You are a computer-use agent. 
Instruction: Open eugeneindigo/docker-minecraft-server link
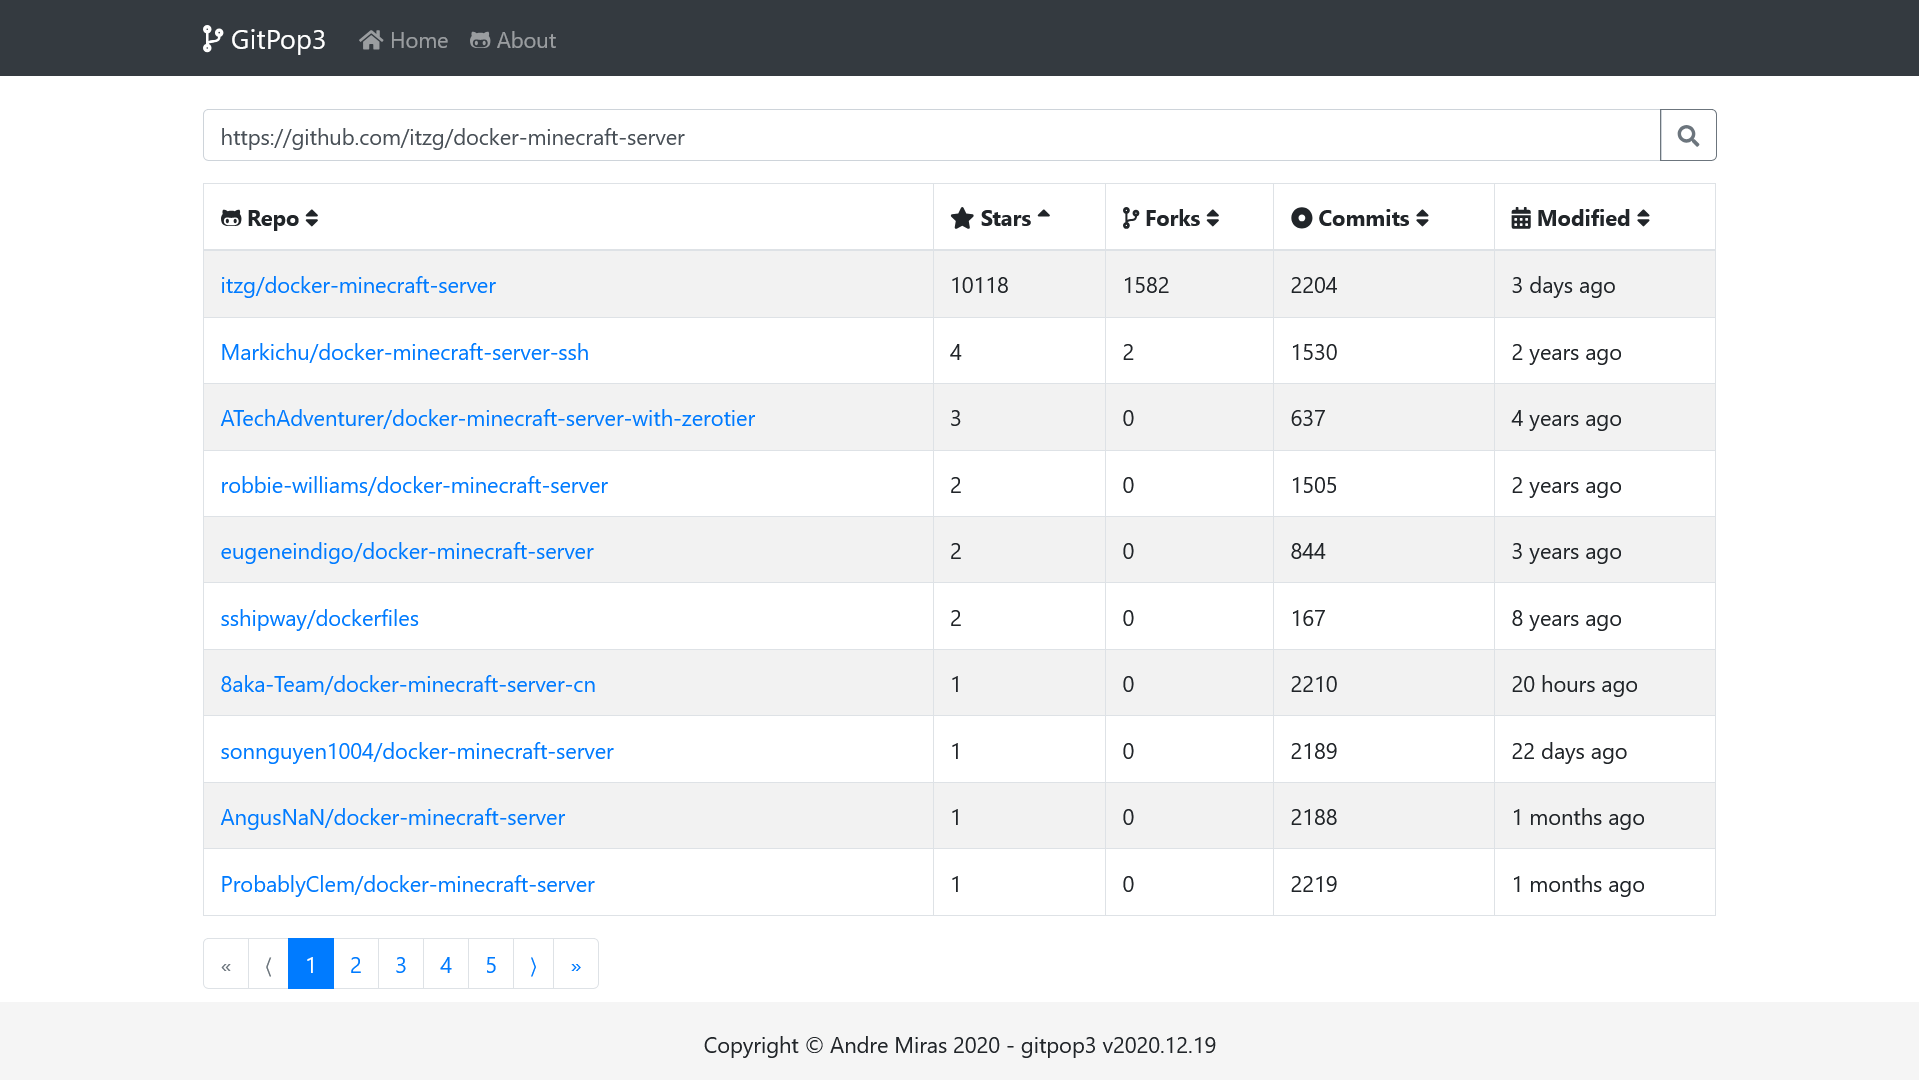click(407, 551)
